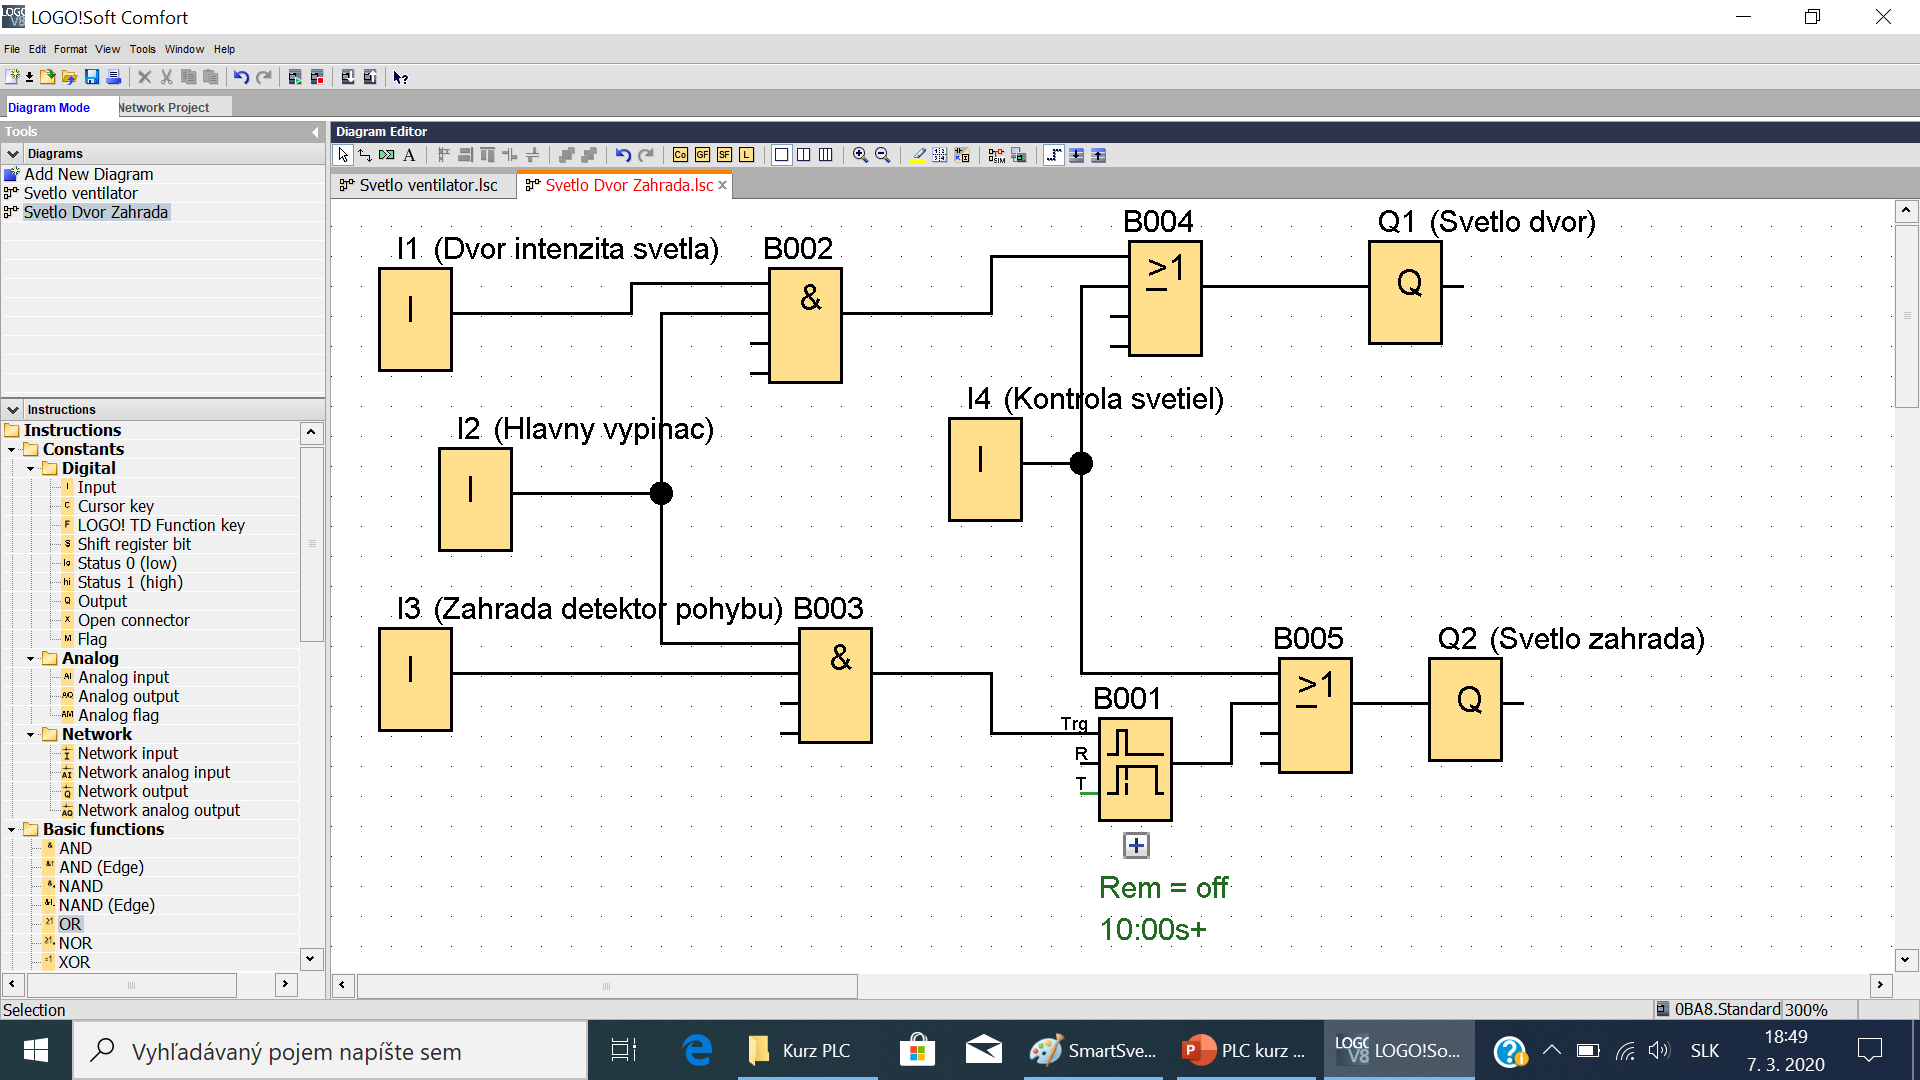Collapse the Diagrams panel section

point(13,154)
